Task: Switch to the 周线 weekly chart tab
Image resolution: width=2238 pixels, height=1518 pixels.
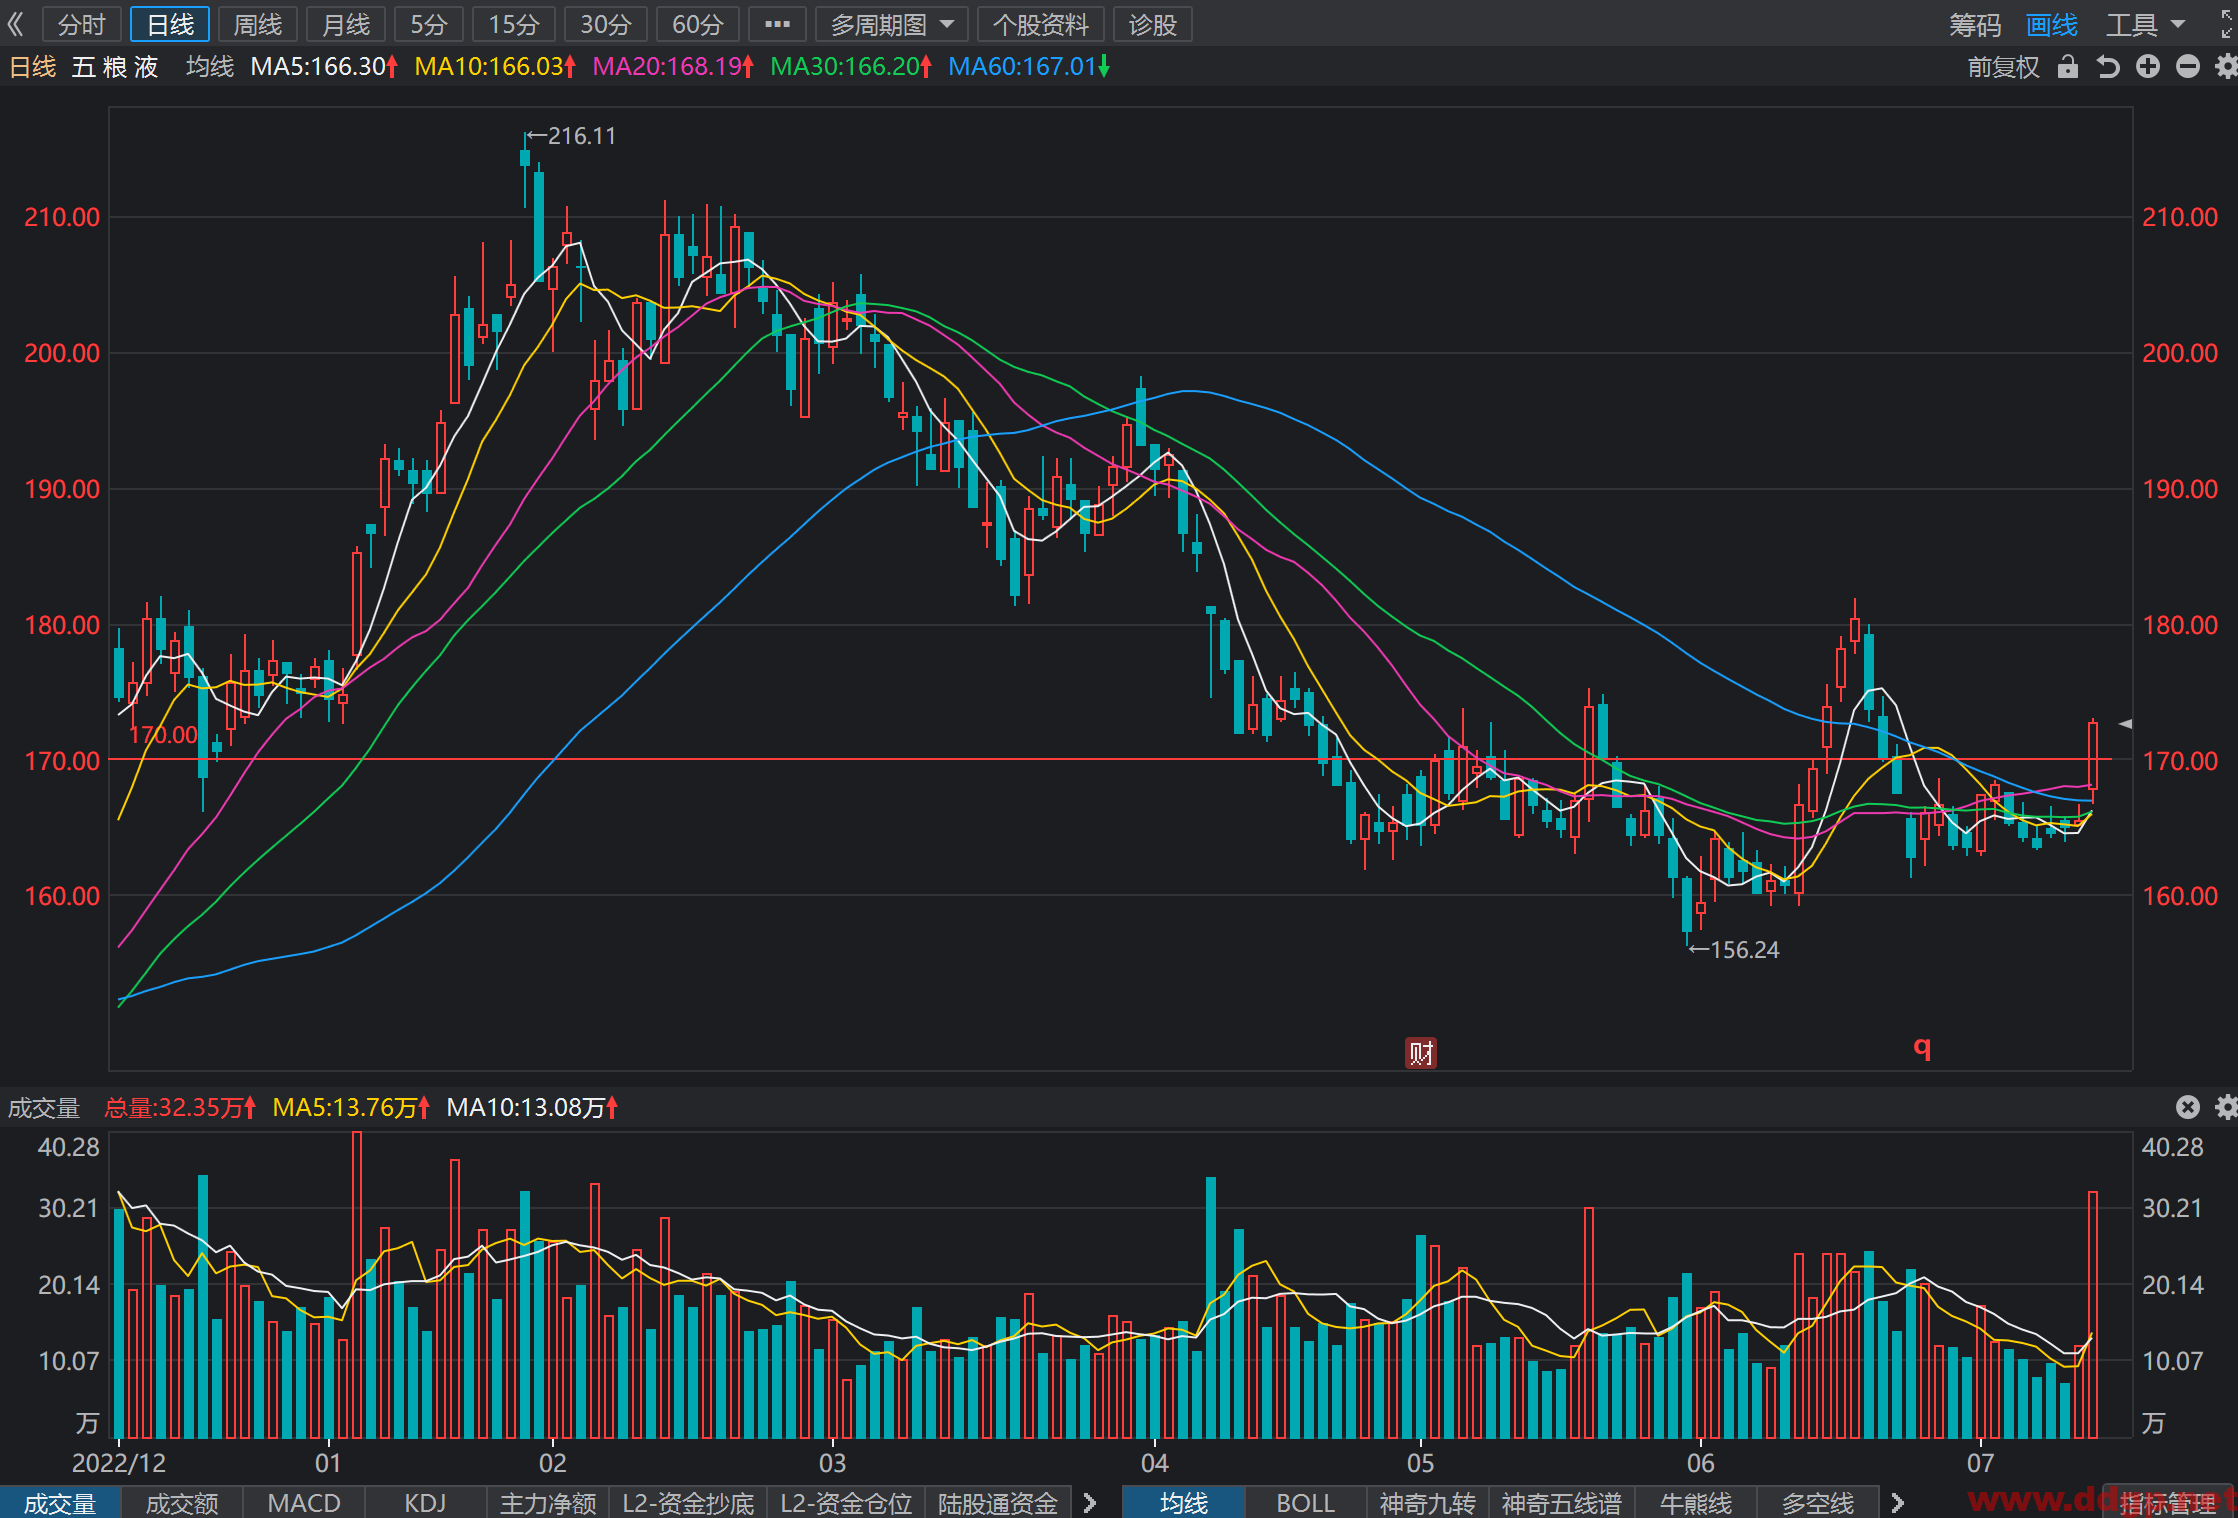Action: click(x=257, y=25)
